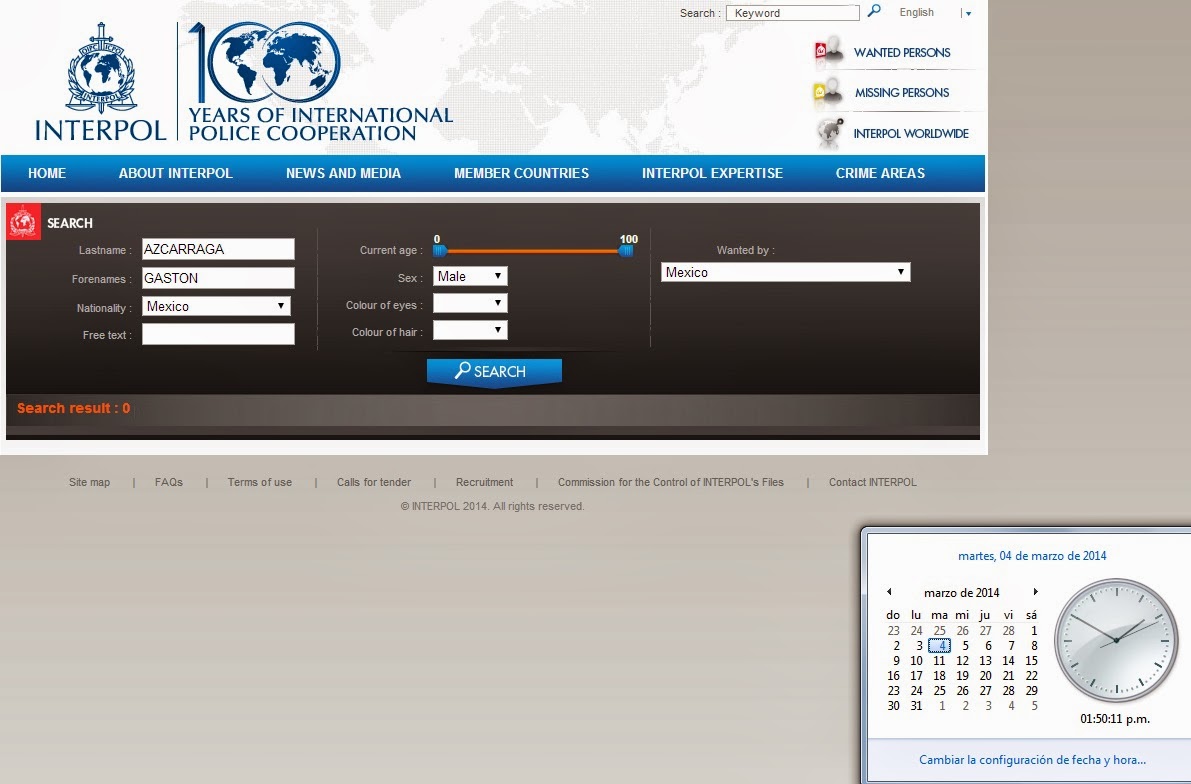Select day 31 in the calendar
Image resolution: width=1191 pixels, height=784 pixels.
(917, 706)
